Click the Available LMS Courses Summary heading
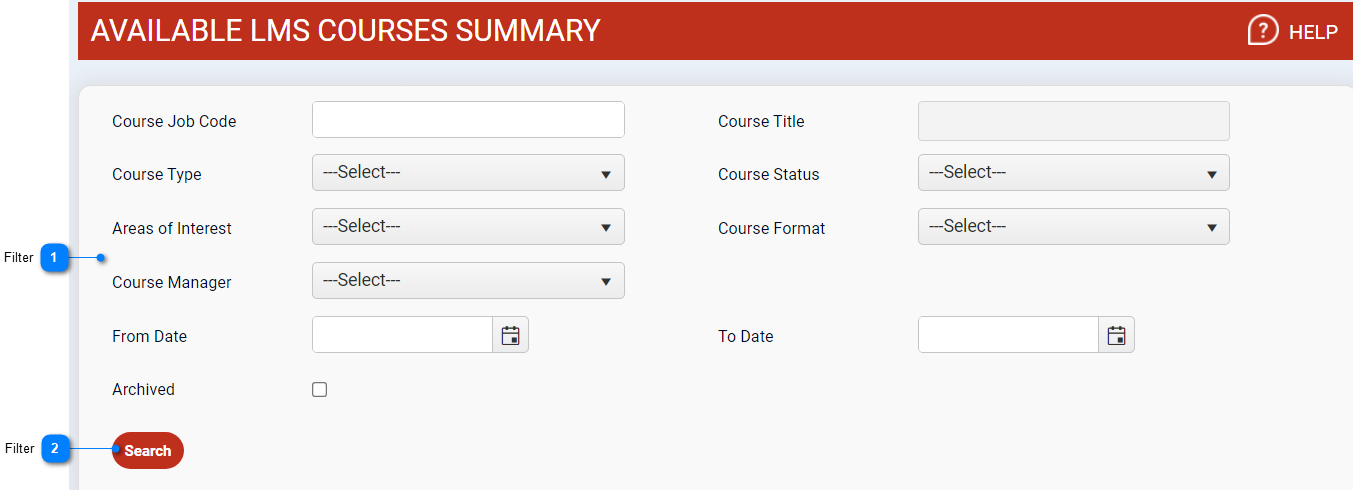 pyautogui.click(x=345, y=31)
